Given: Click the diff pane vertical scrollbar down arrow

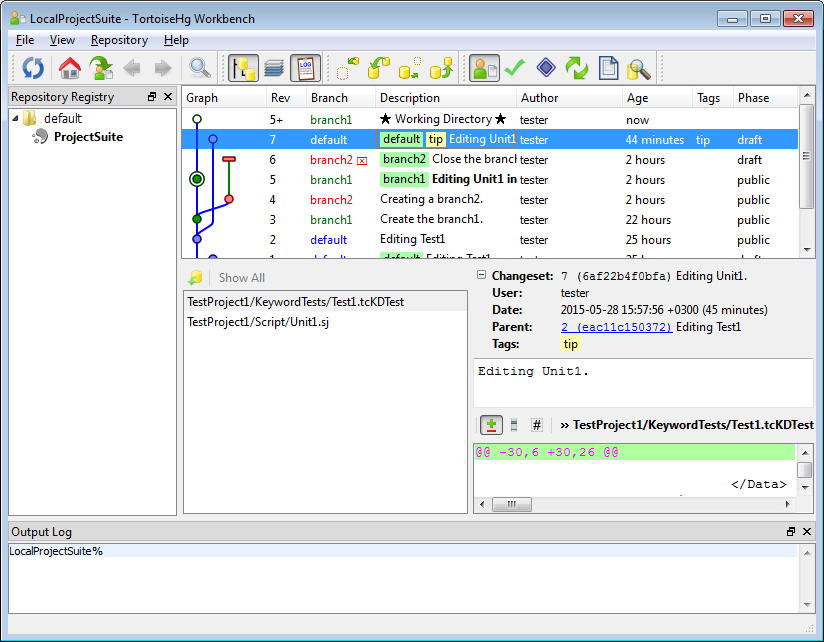Looking at the screenshot, I should coord(805,488).
